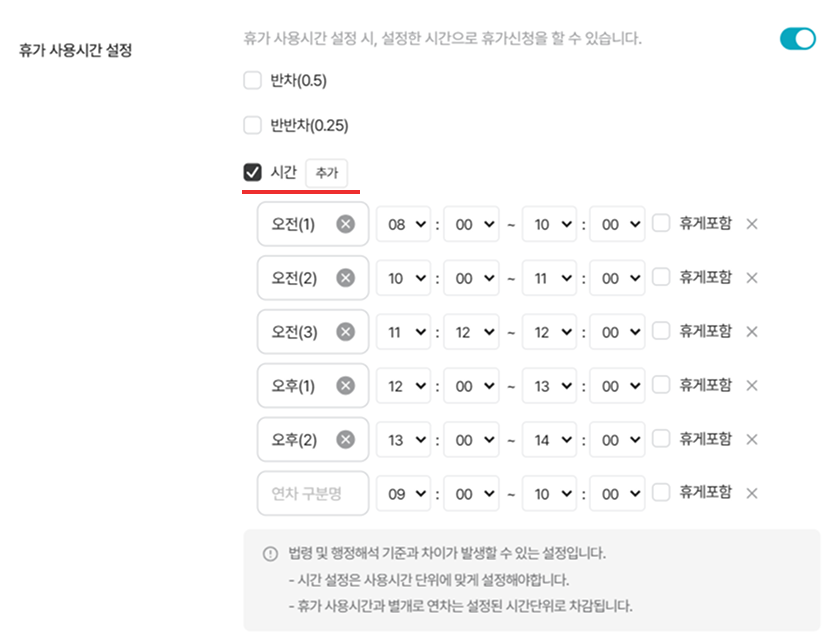Image resolution: width=840 pixels, height=642 pixels.
Task: Open last row start hour dropdown (09)
Action: [403, 493]
